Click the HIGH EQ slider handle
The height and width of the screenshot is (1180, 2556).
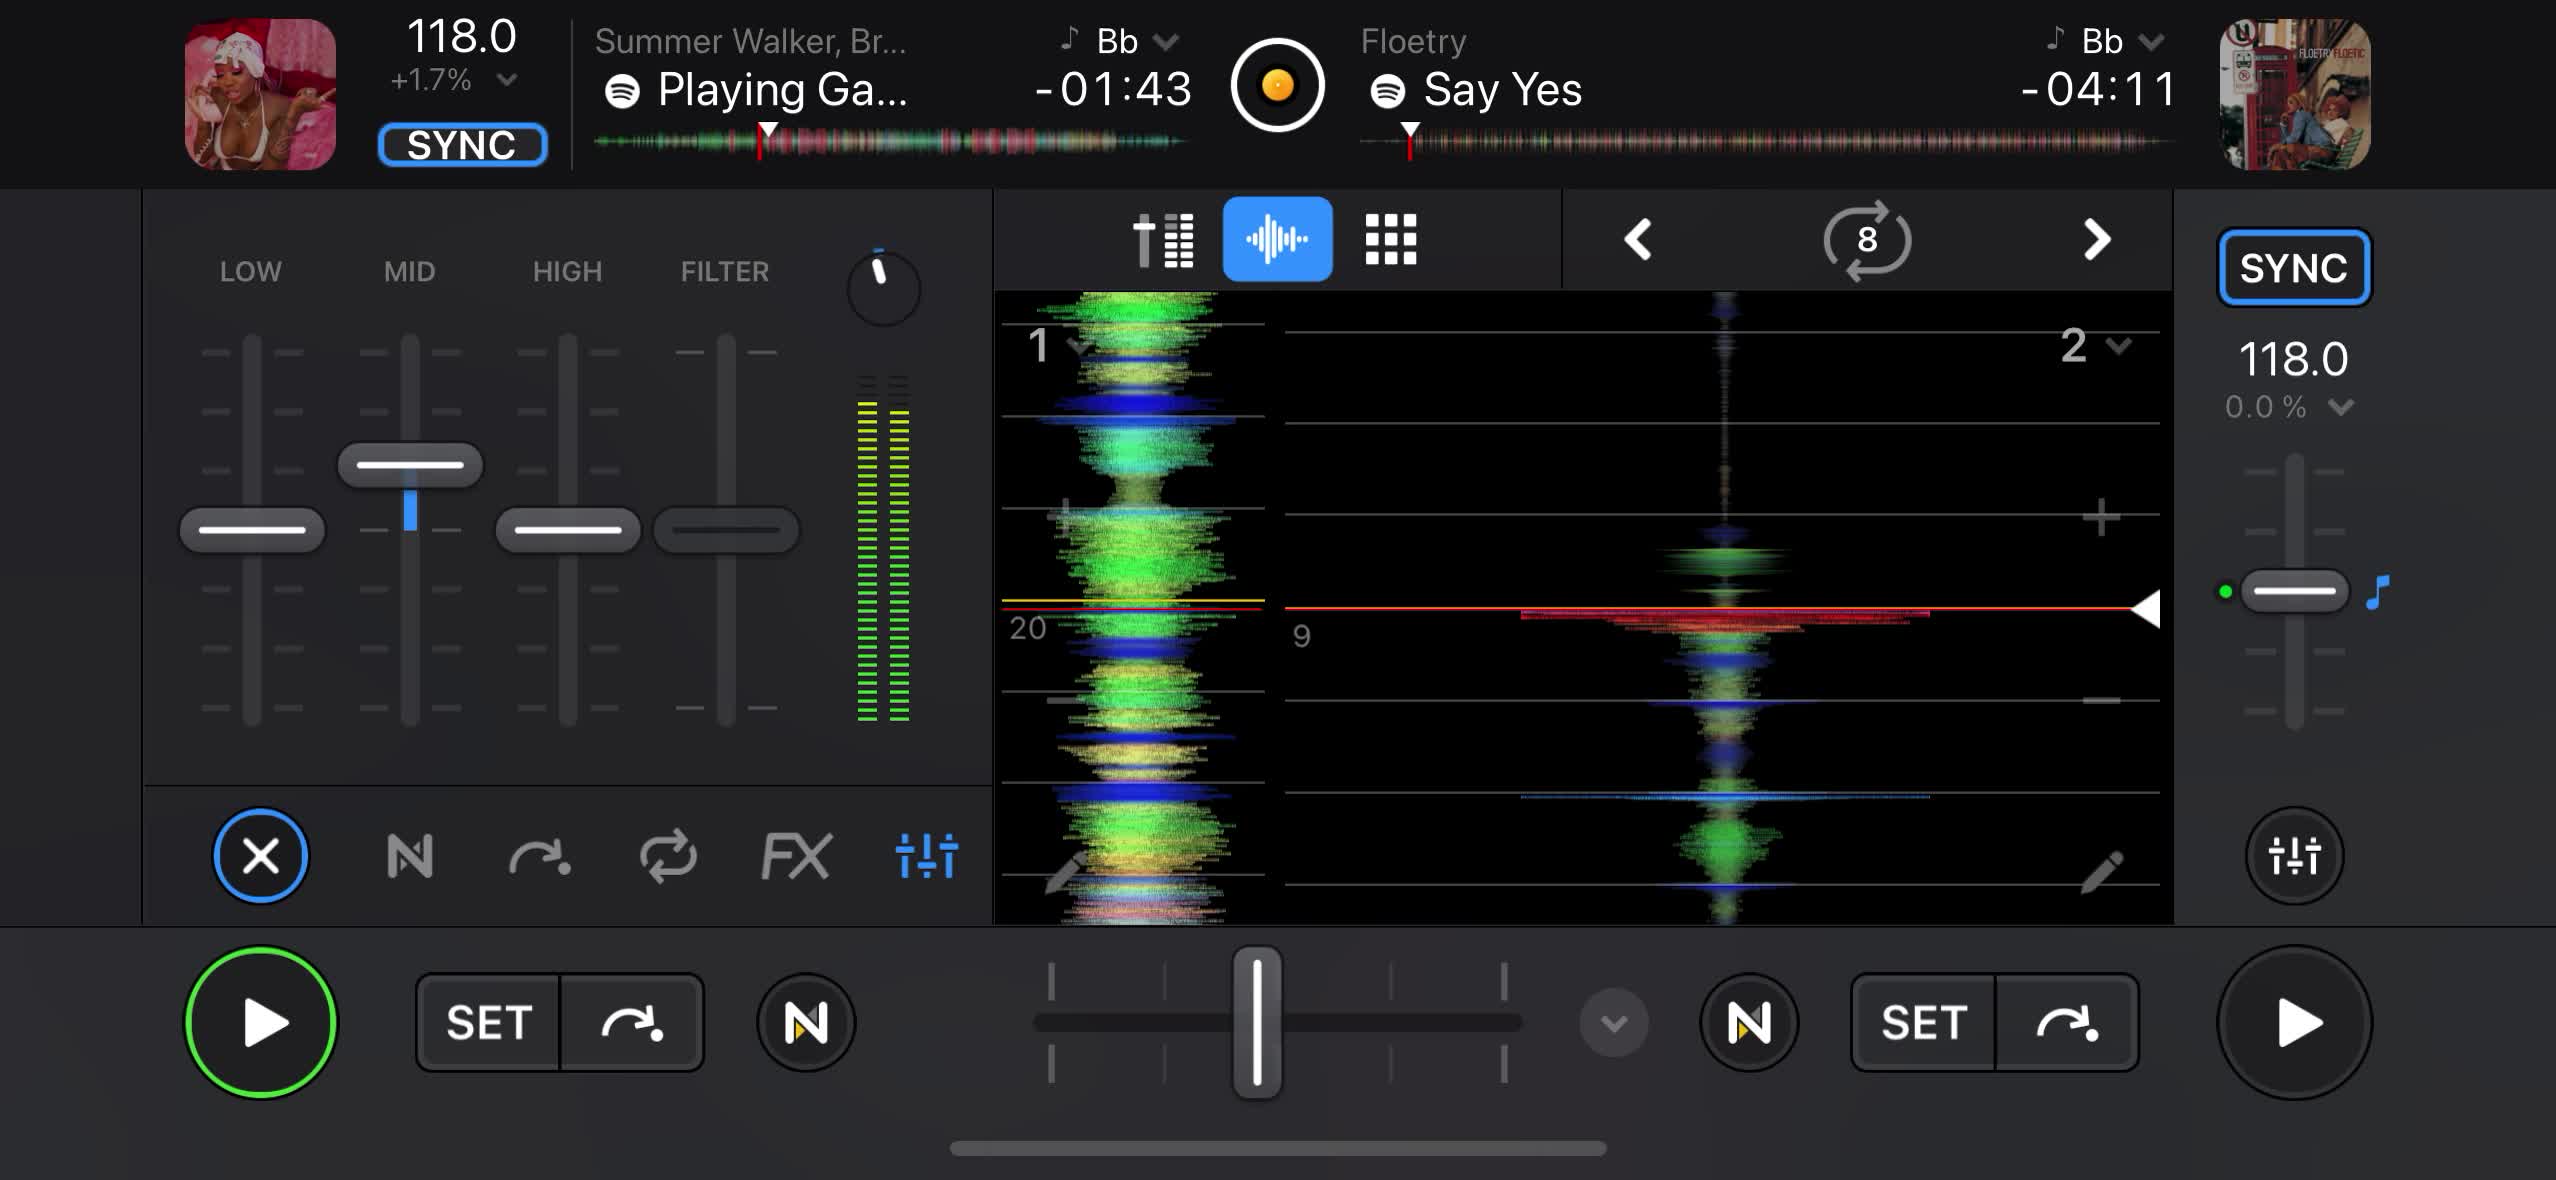click(x=568, y=529)
